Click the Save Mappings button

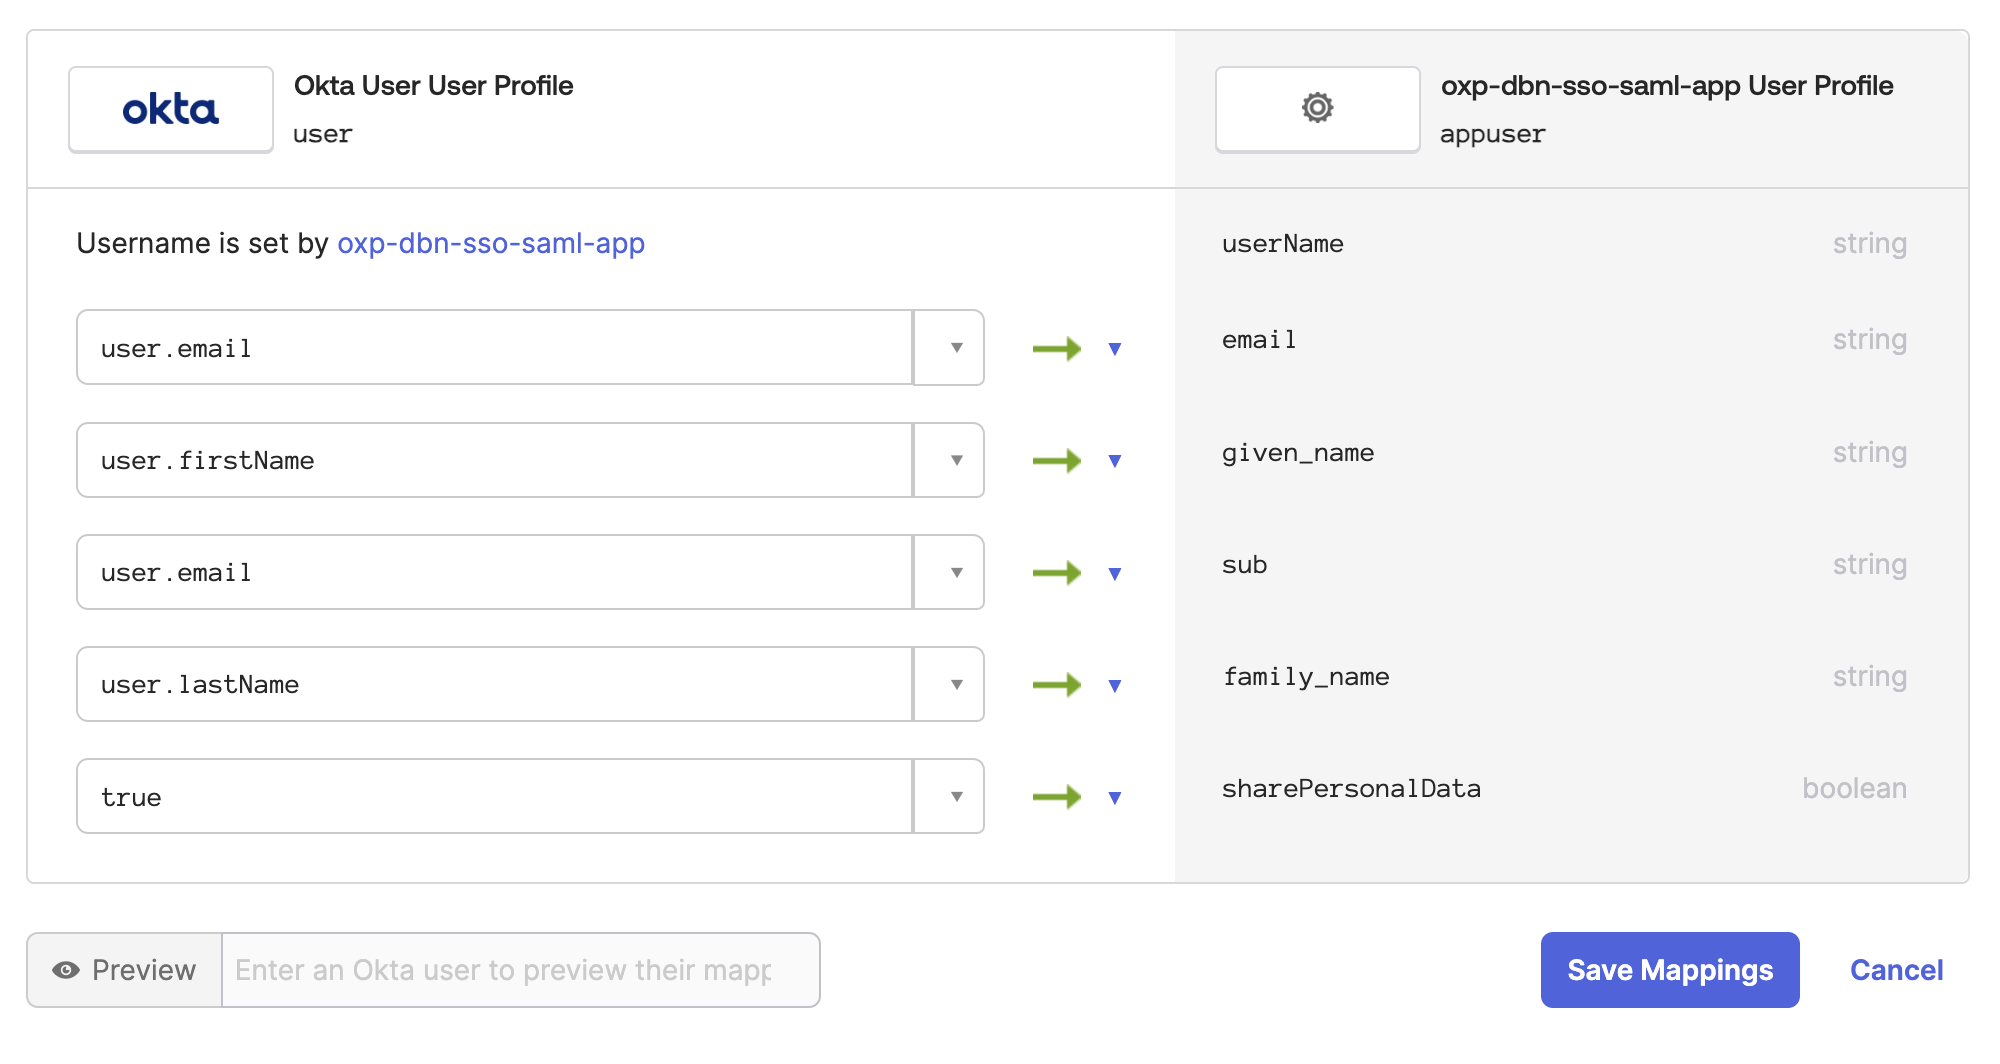(1670, 970)
